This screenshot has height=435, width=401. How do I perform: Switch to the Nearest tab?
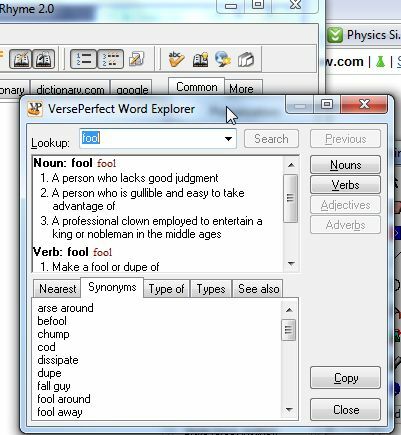(58, 289)
